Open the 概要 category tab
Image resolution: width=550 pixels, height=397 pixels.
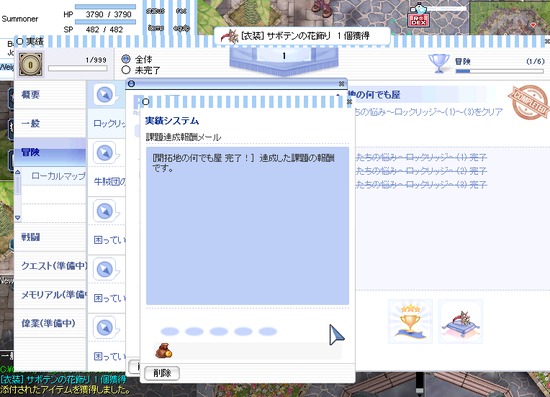[50, 95]
